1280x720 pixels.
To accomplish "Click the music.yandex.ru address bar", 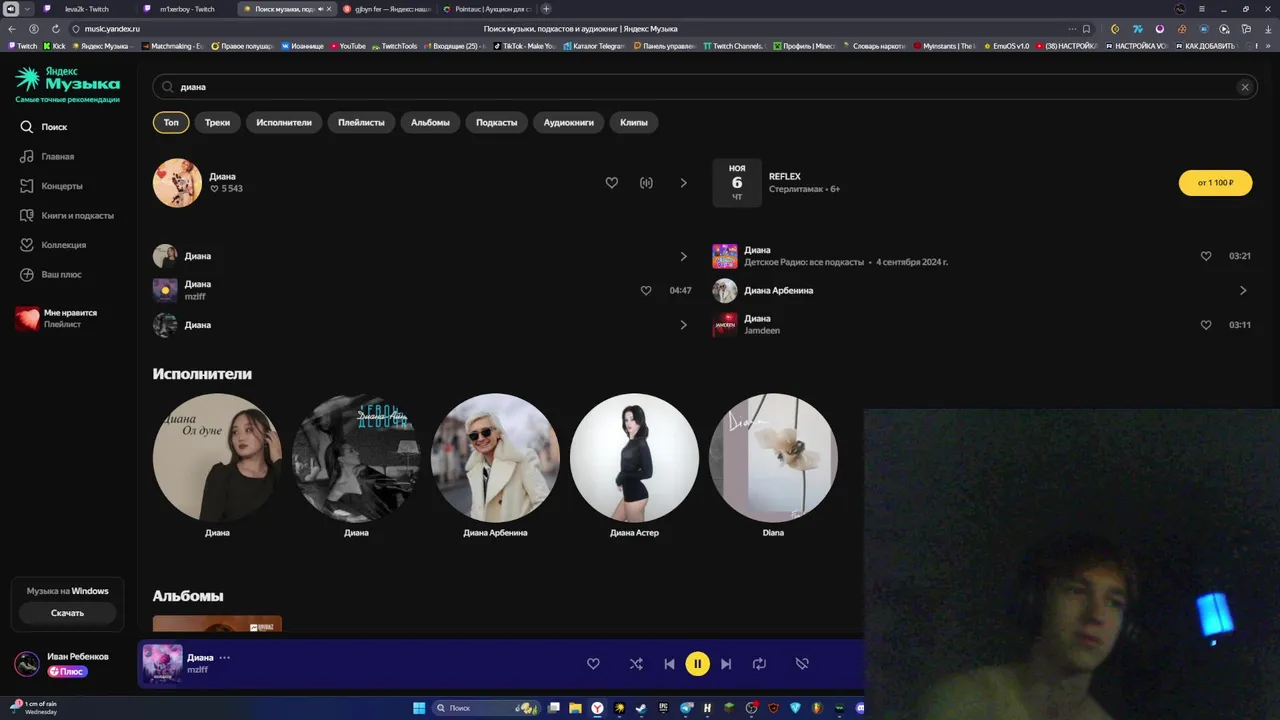I will 112,29.
